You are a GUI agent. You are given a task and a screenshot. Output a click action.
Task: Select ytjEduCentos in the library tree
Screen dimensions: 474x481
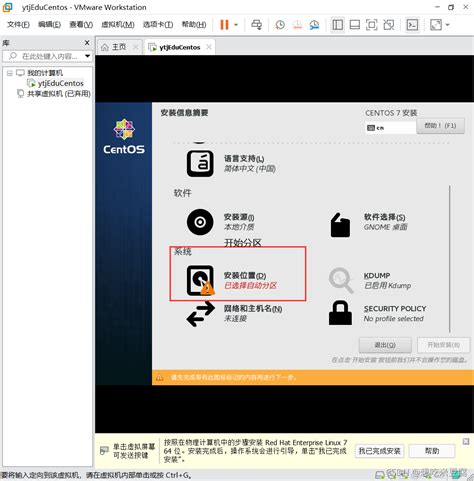point(60,83)
